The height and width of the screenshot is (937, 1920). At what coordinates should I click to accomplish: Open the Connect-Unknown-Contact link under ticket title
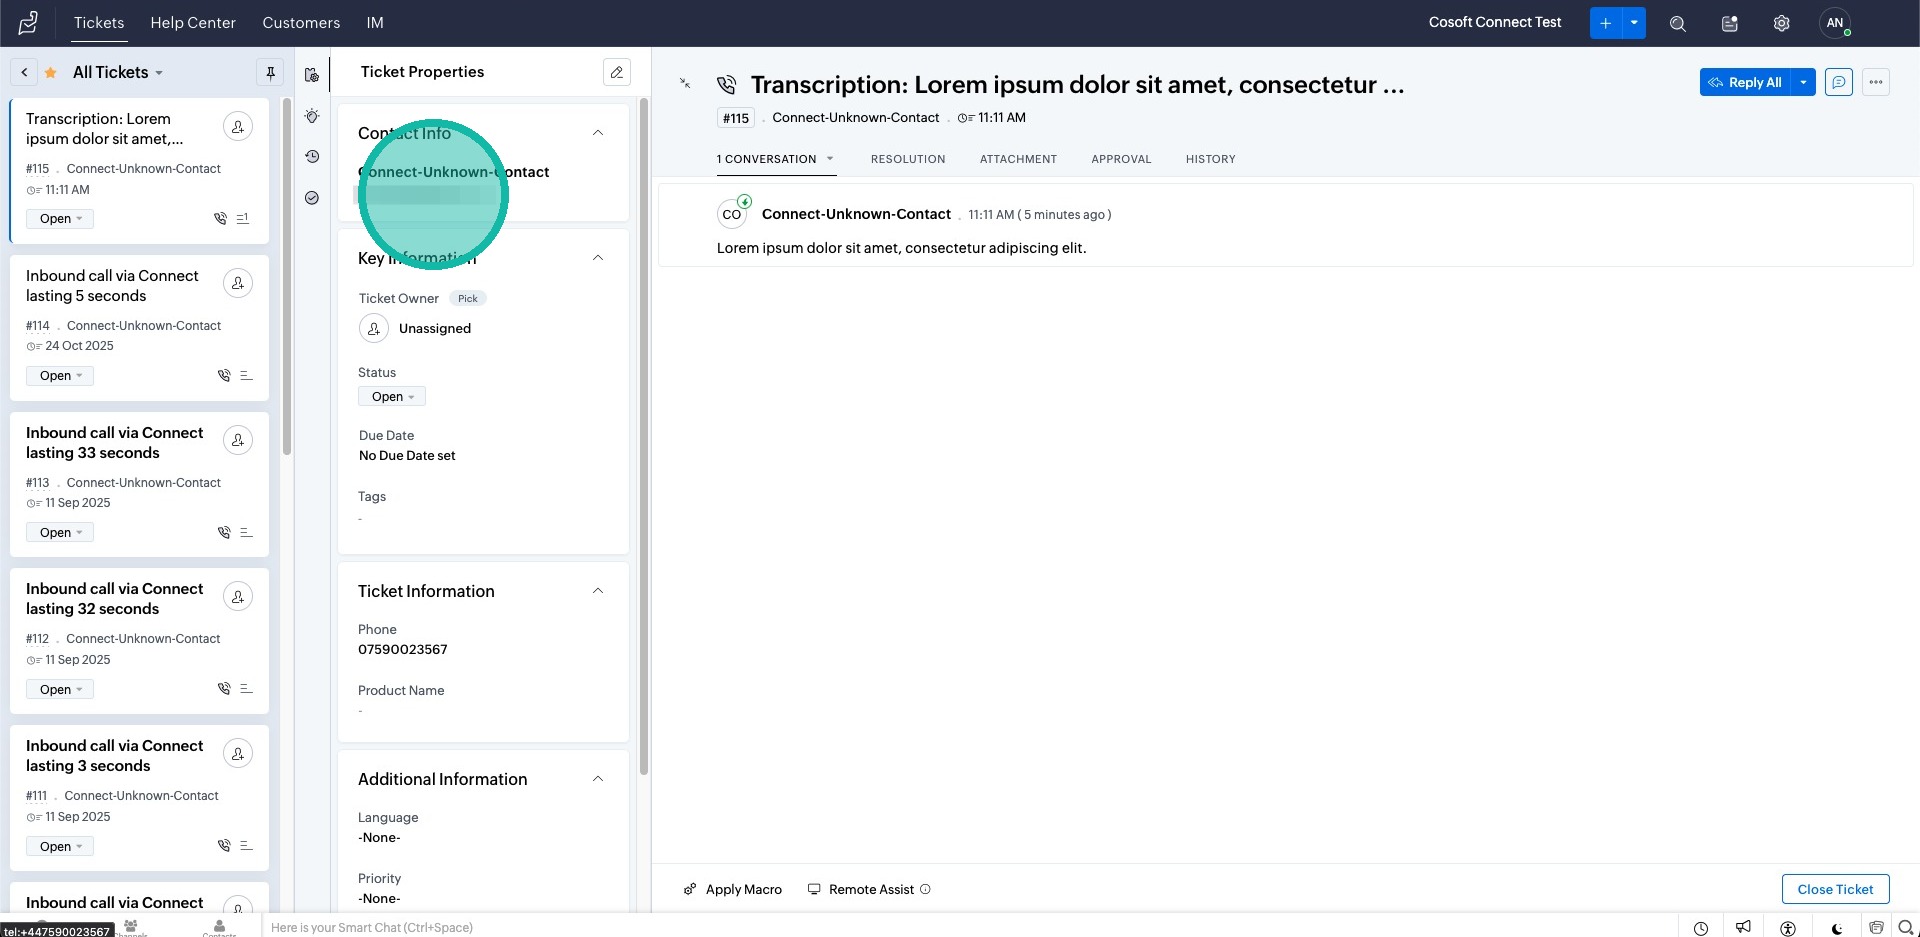(x=856, y=117)
